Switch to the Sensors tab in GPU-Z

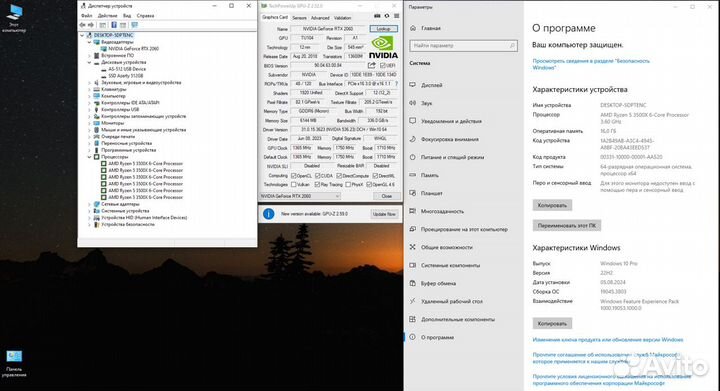click(x=299, y=18)
